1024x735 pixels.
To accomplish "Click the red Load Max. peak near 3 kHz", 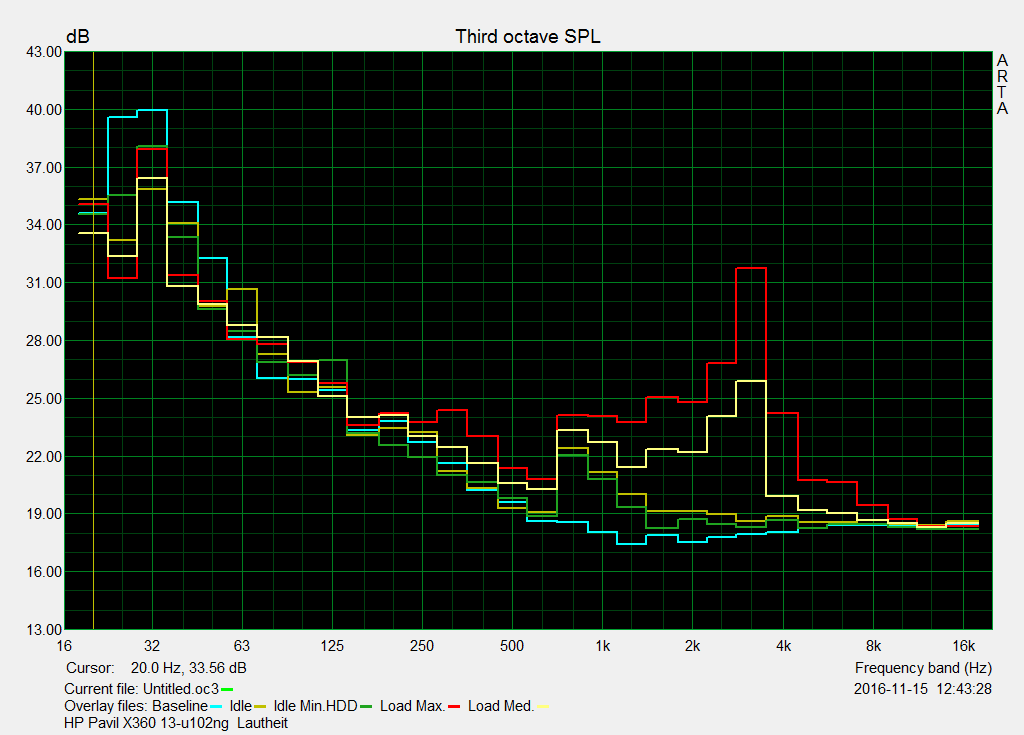I will (x=751, y=268).
